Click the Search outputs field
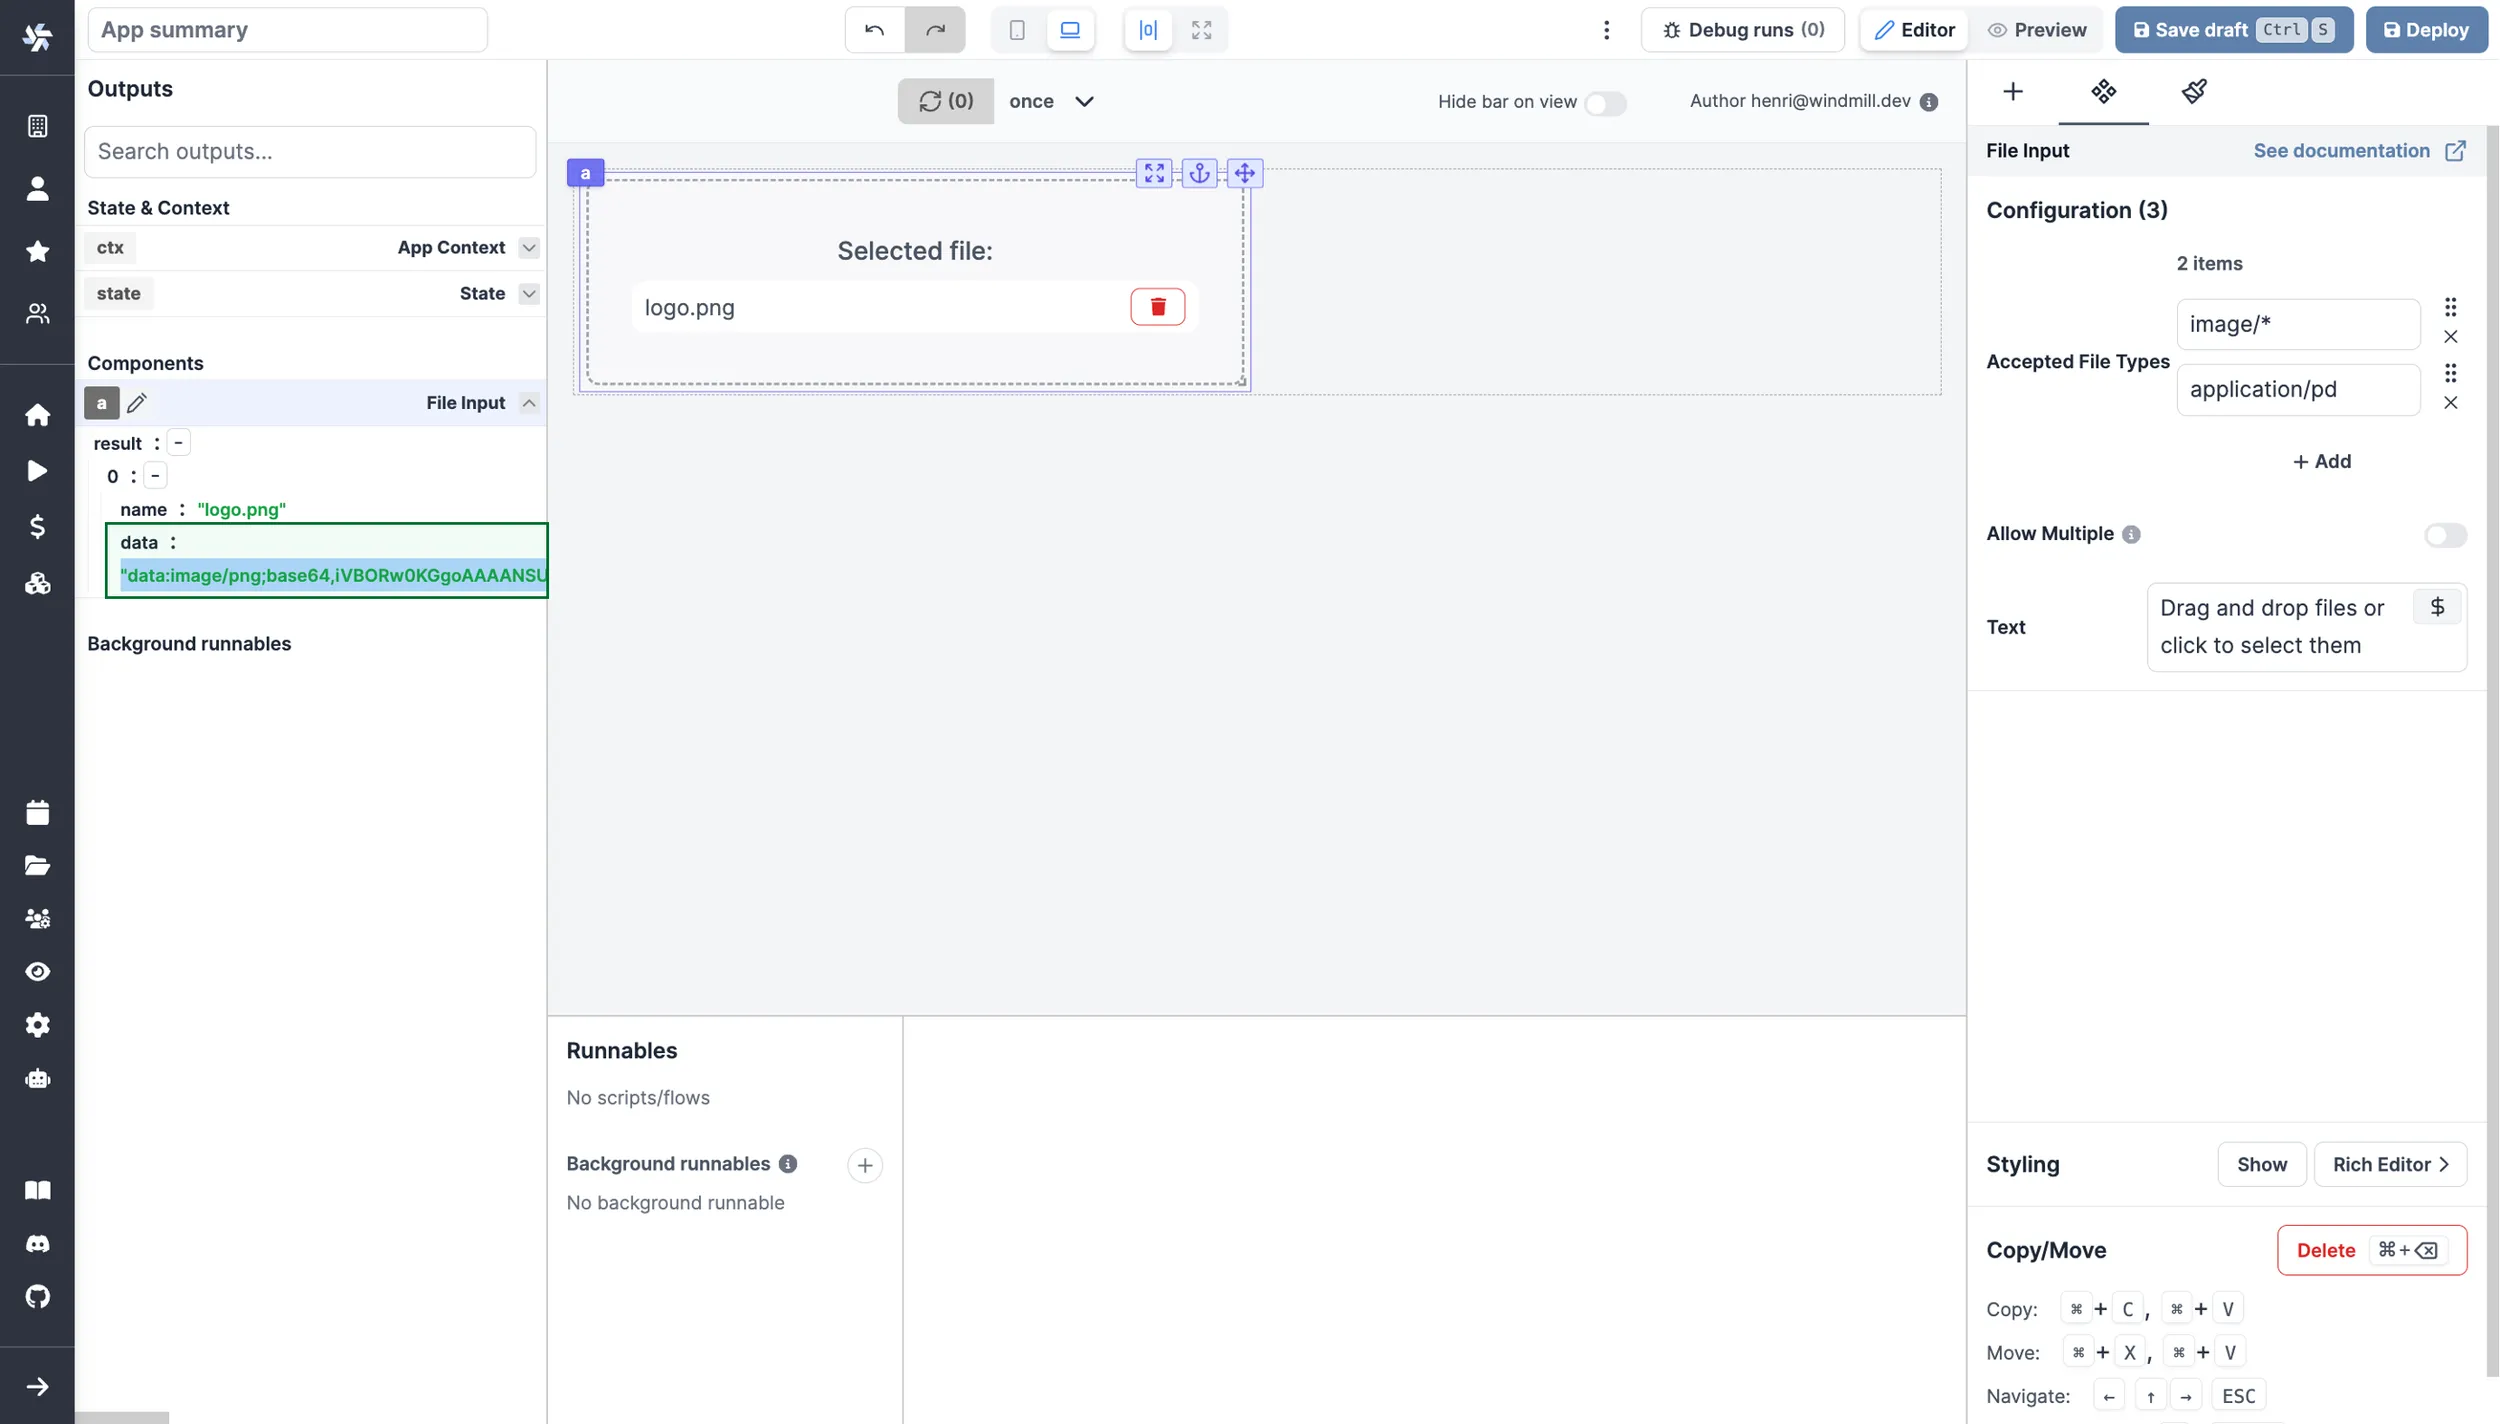Viewport: 2500px width, 1424px height. (310, 152)
